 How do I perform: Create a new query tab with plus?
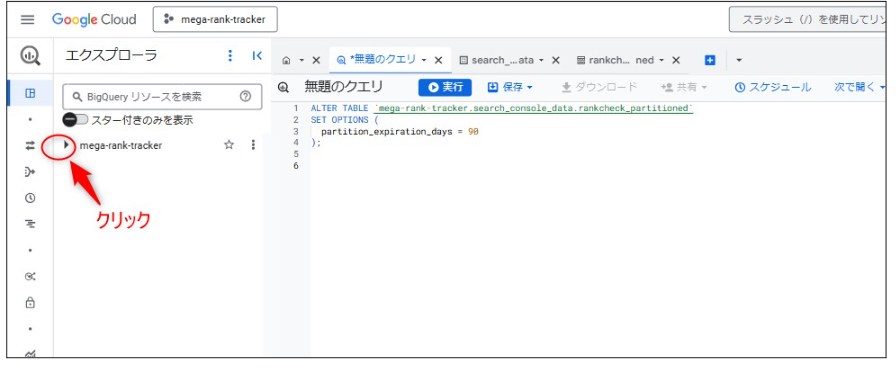[x=710, y=60]
